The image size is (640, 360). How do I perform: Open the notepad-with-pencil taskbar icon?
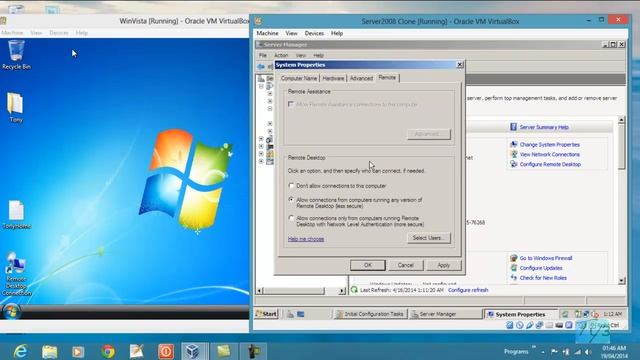[x=137, y=351]
